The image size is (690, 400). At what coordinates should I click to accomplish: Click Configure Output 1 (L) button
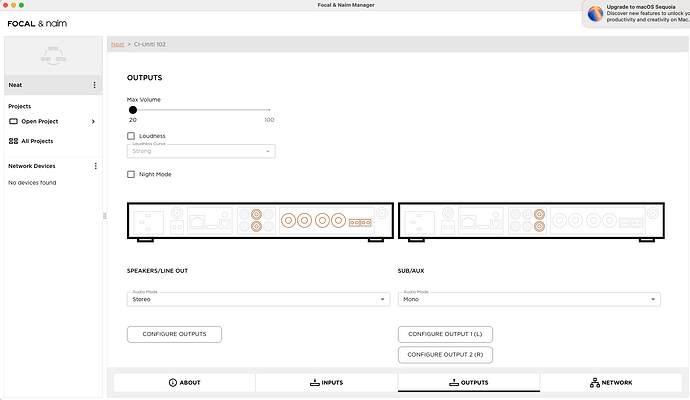coord(445,334)
